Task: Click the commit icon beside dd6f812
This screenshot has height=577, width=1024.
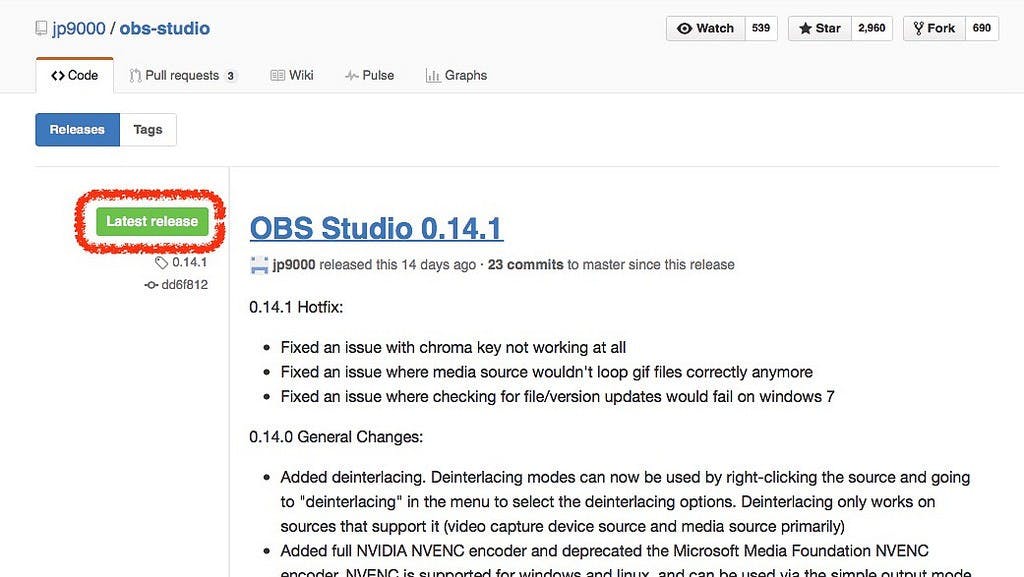Action: 151,285
